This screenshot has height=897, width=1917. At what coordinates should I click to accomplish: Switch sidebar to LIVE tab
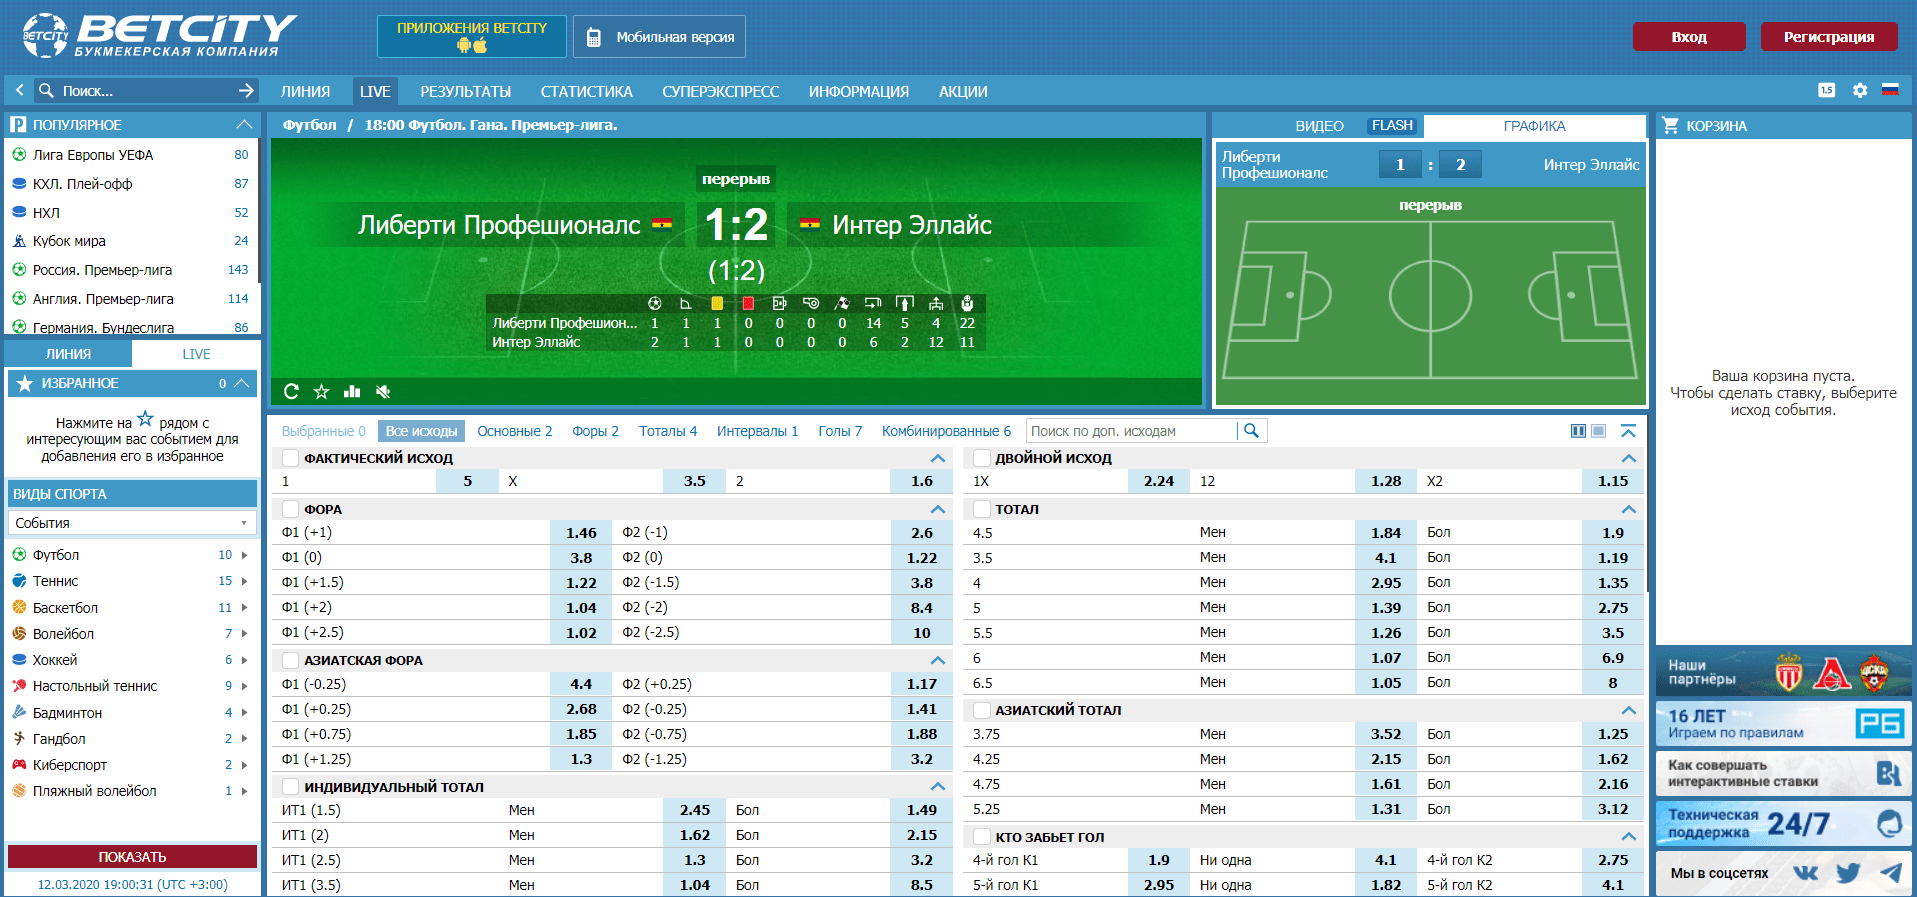point(196,354)
